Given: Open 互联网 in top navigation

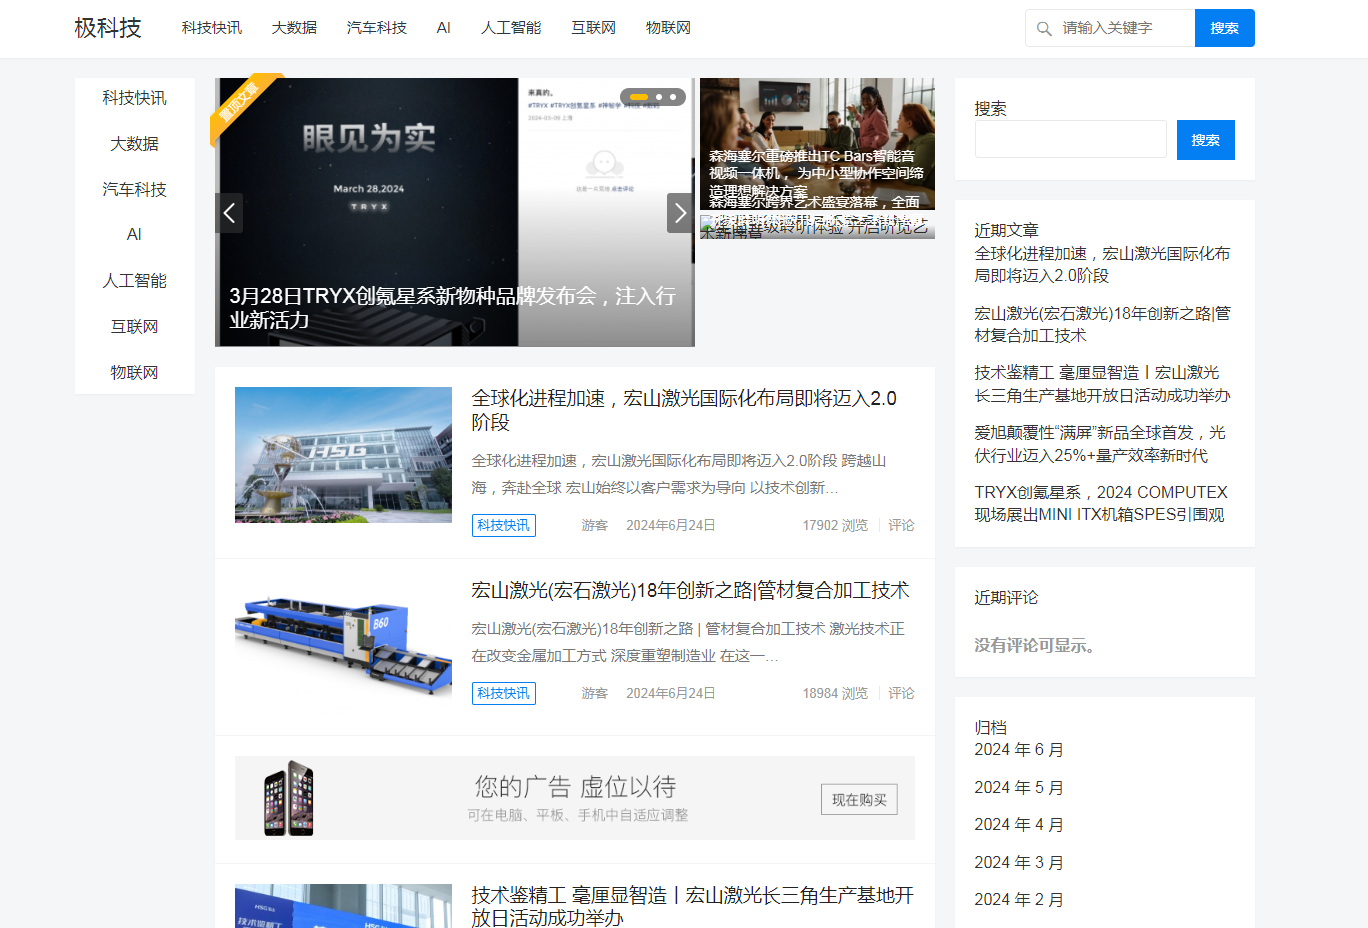Looking at the screenshot, I should click(x=593, y=28).
